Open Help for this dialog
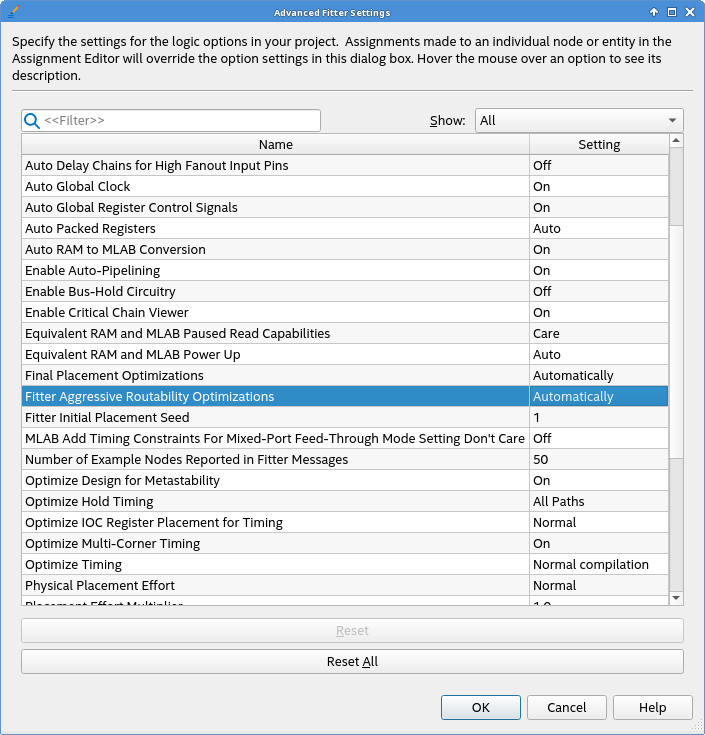This screenshot has width=705, height=735. coord(652,708)
